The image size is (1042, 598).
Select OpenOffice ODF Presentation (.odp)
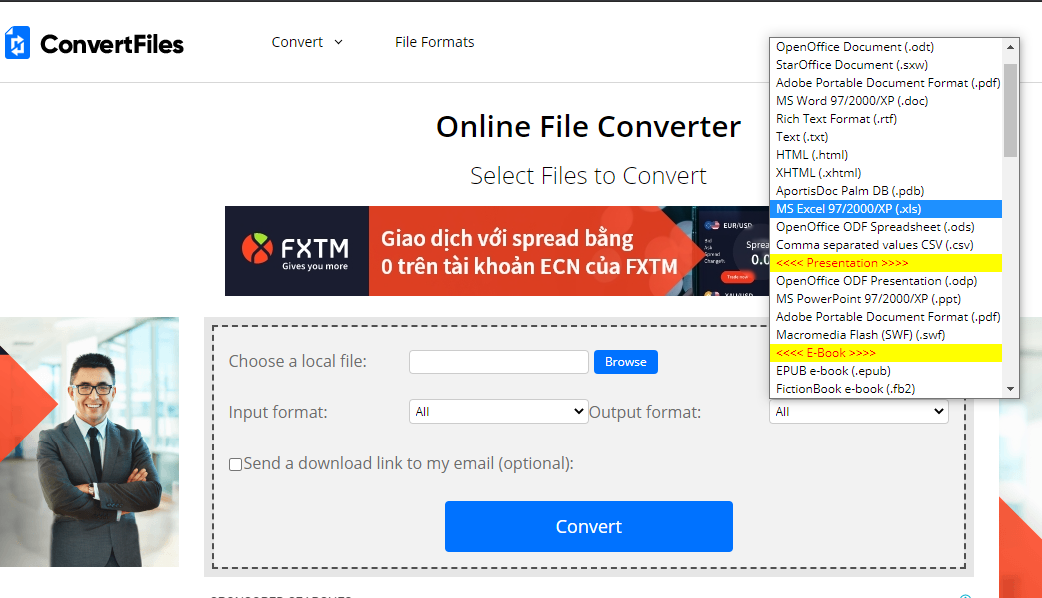tap(886, 280)
